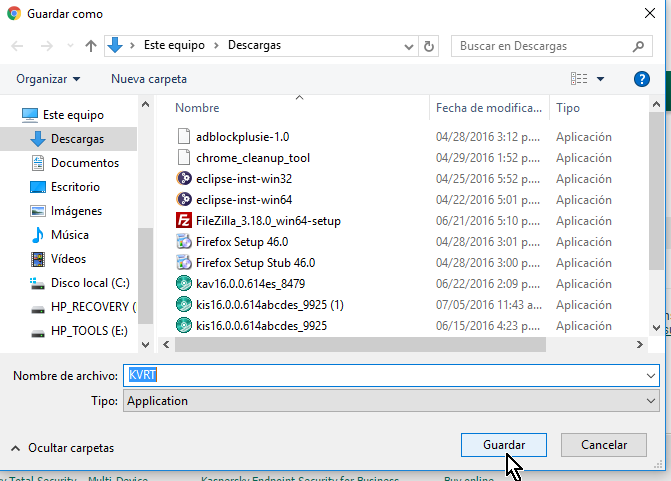
Task: Click the Chrome icon in the title bar
Action: point(14,13)
